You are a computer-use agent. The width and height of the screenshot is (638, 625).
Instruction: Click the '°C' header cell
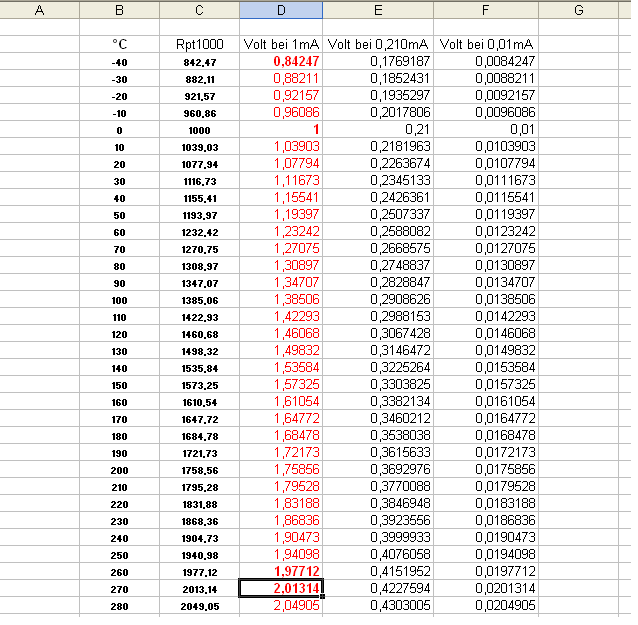119,44
